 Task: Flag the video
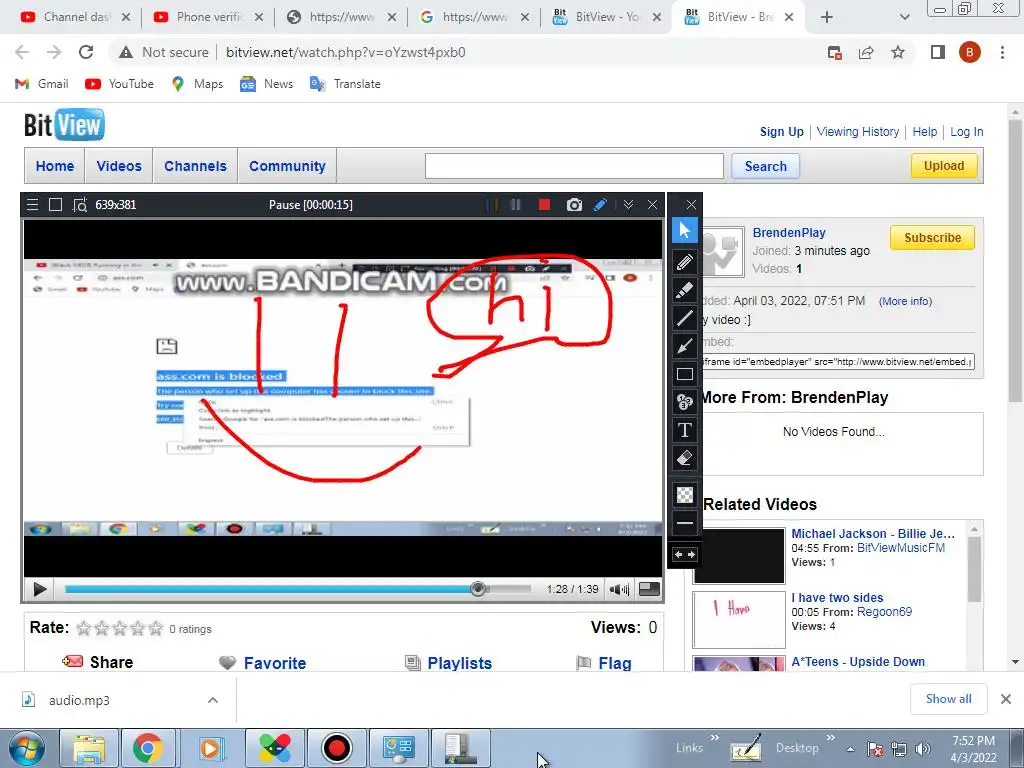pos(604,663)
